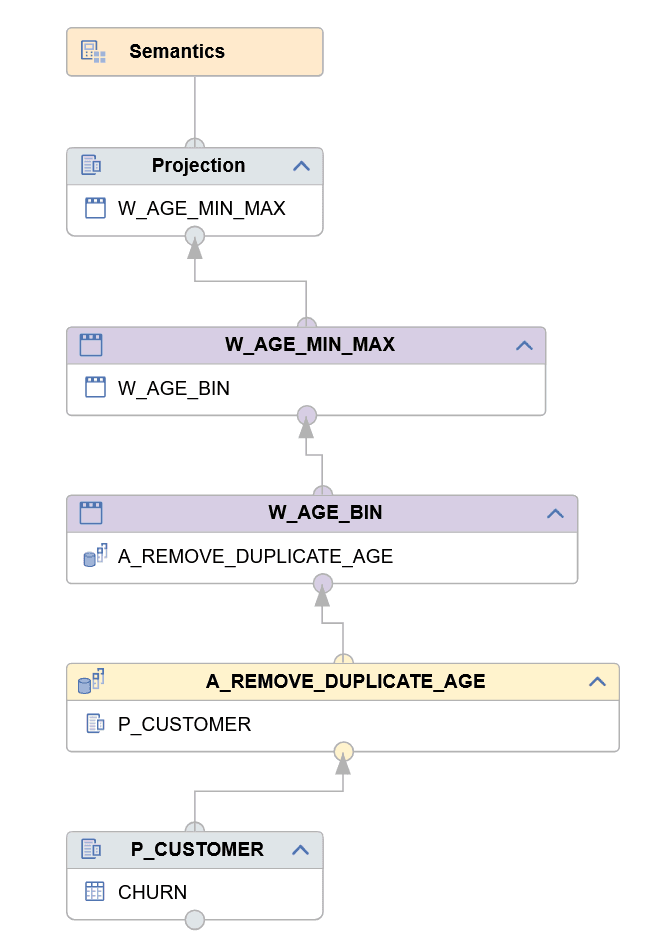Select the CHURN data source entry

[152, 892]
